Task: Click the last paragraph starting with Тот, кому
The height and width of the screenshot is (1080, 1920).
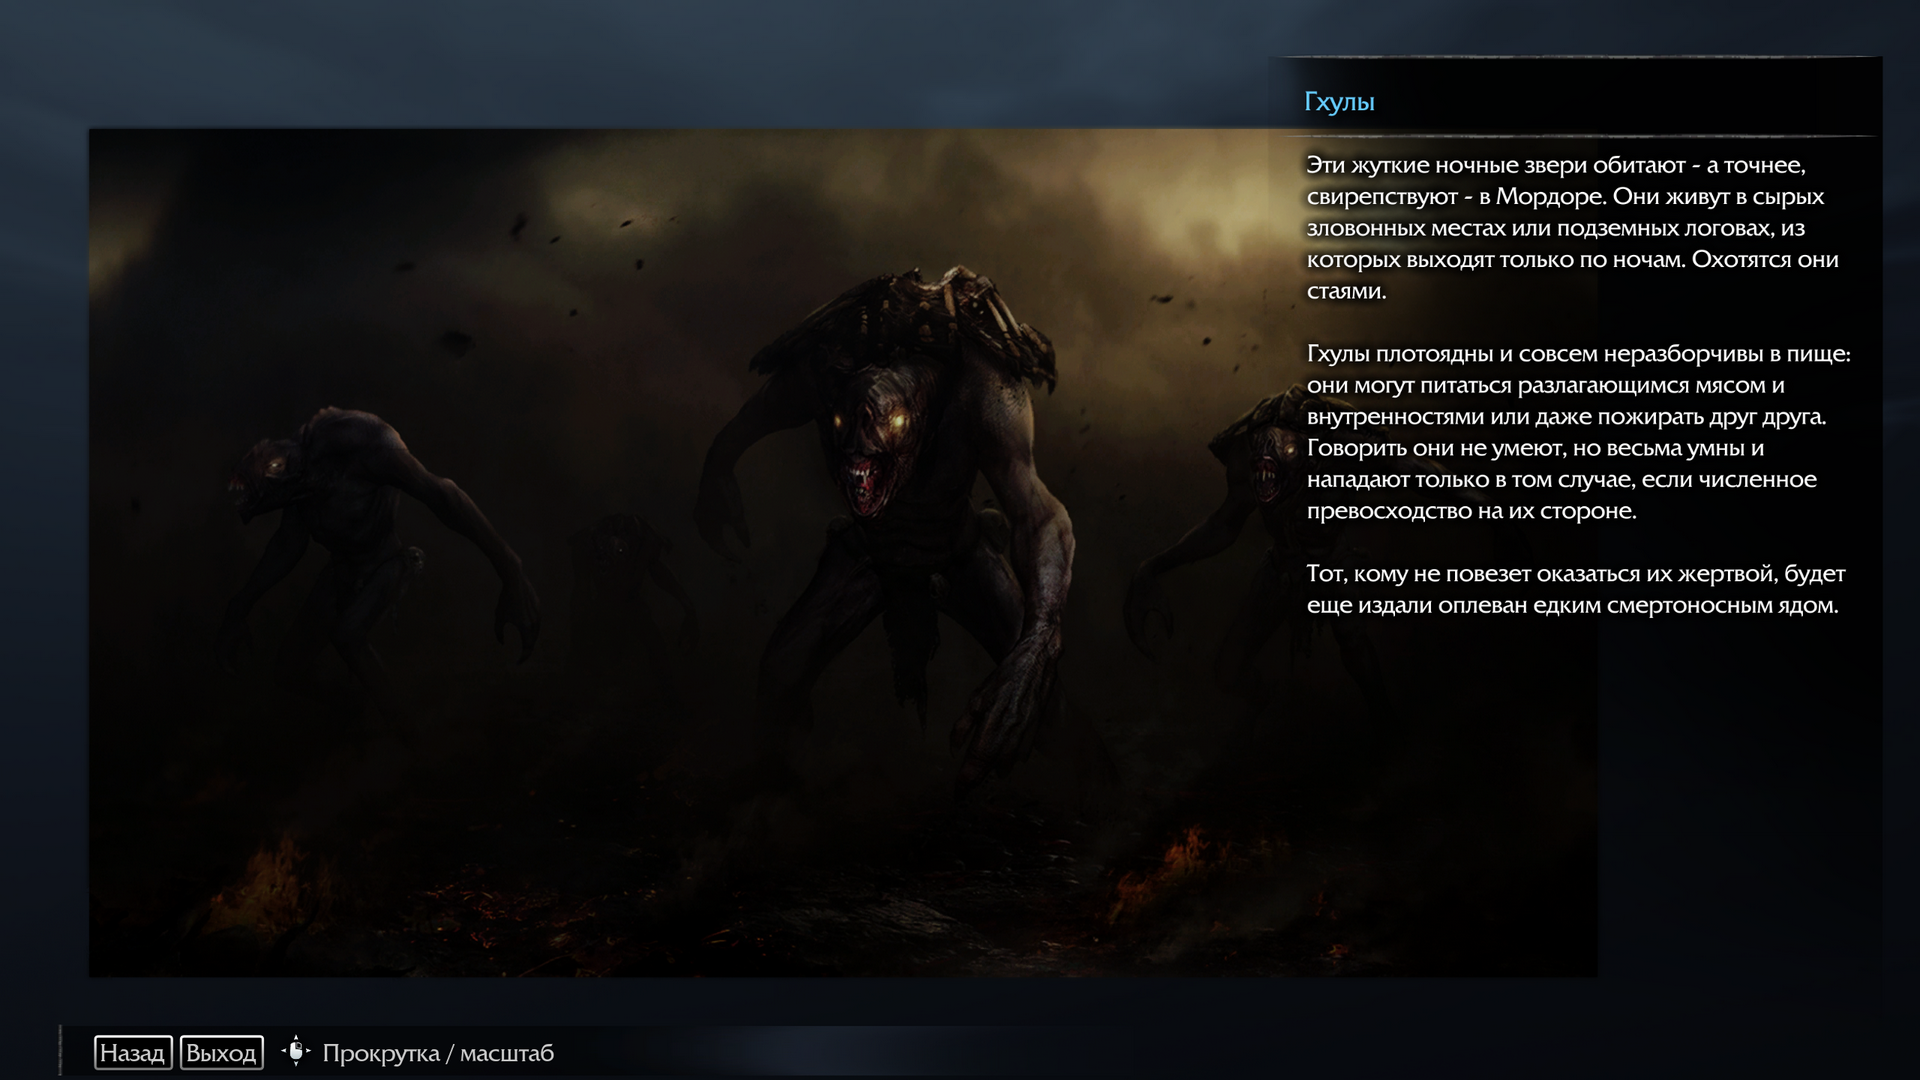Action: 1575,589
